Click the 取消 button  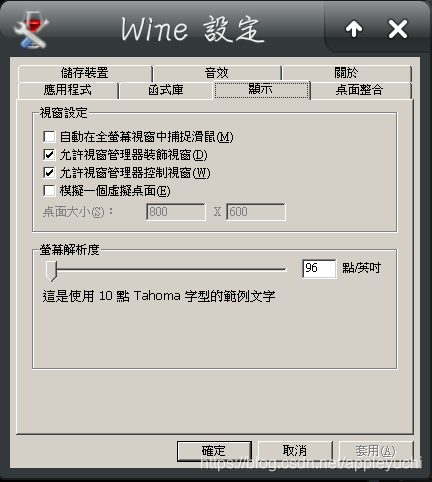pyautogui.click(x=295, y=451)
